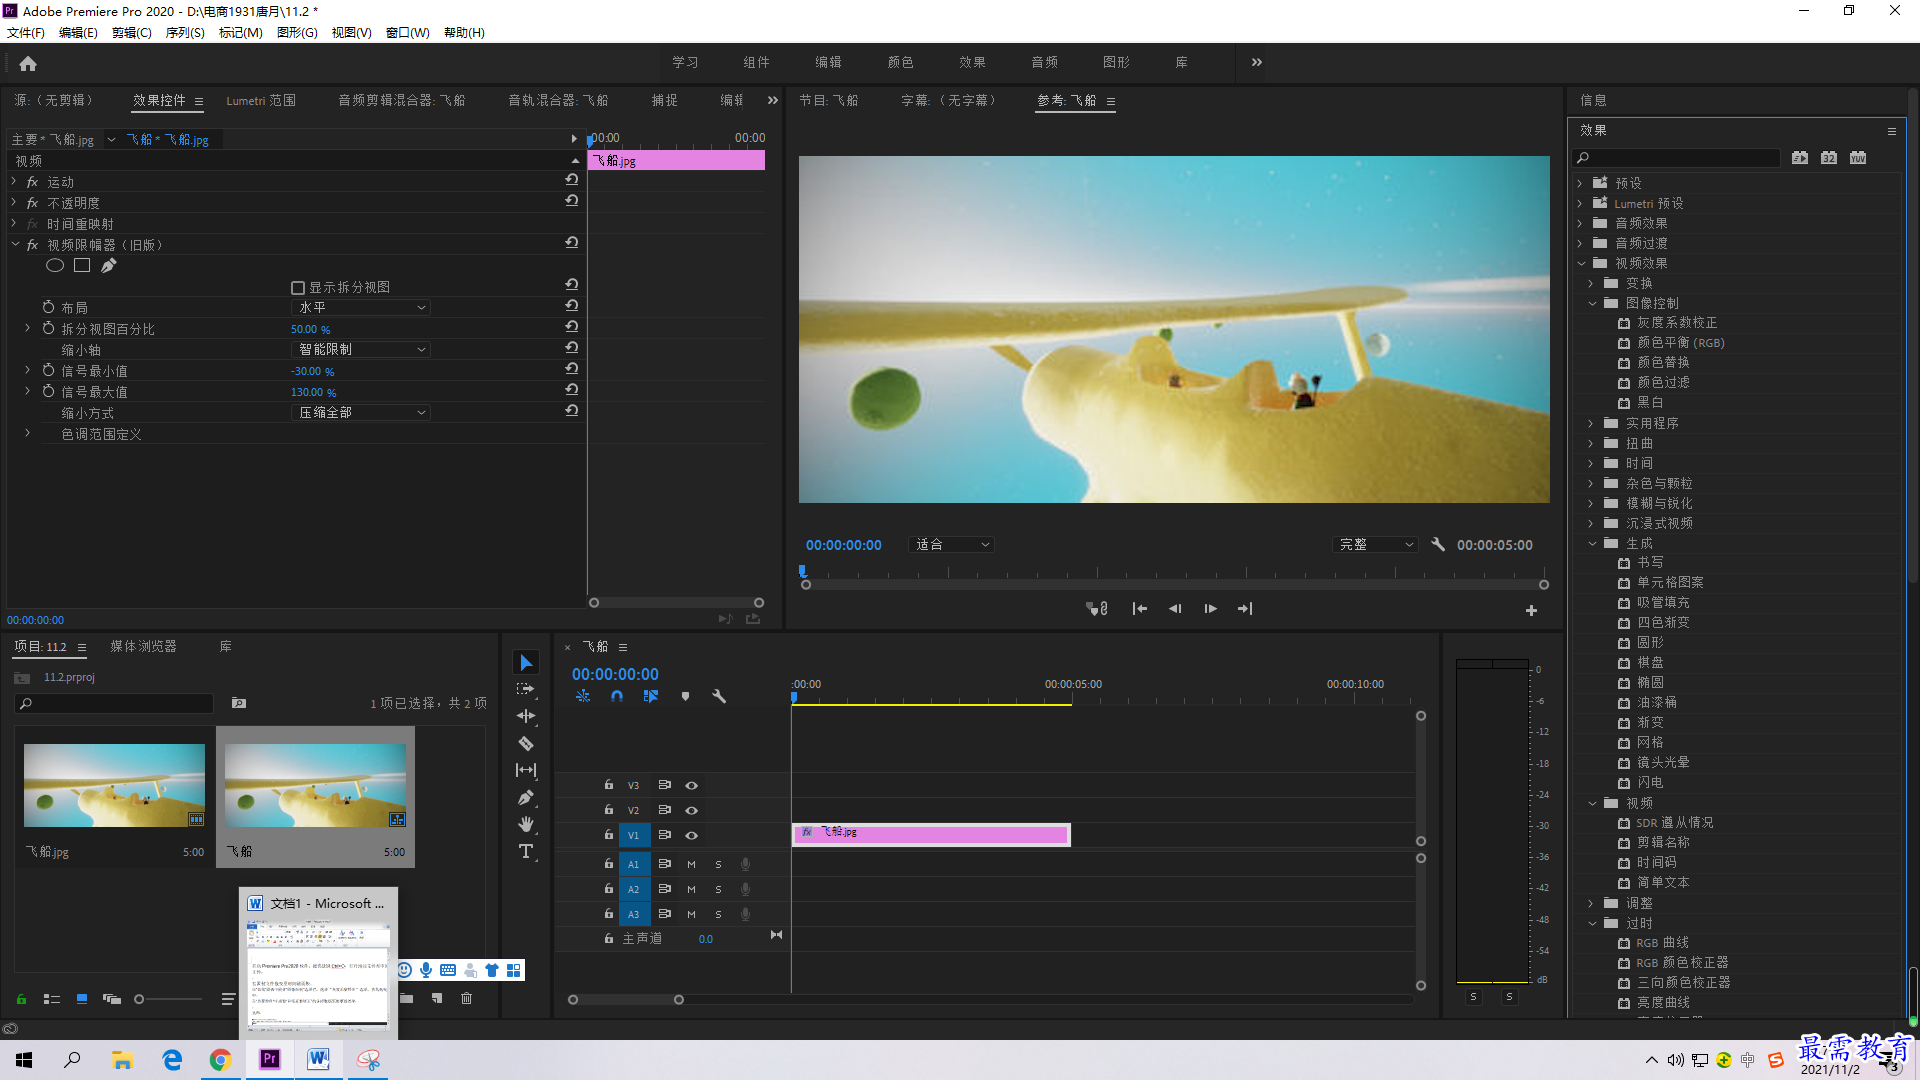Step back one frame in monitor
The height and width of the screenshot is (1080, 1920).
1175,608
